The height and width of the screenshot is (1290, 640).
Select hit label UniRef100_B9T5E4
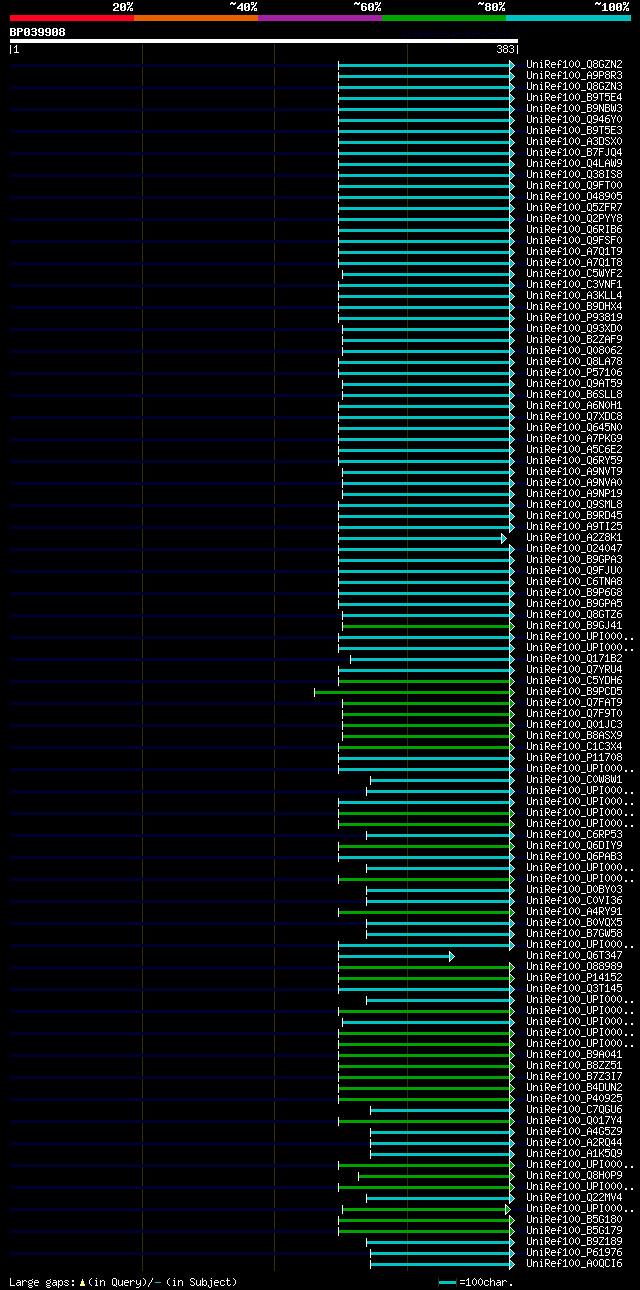coord(574,97)
